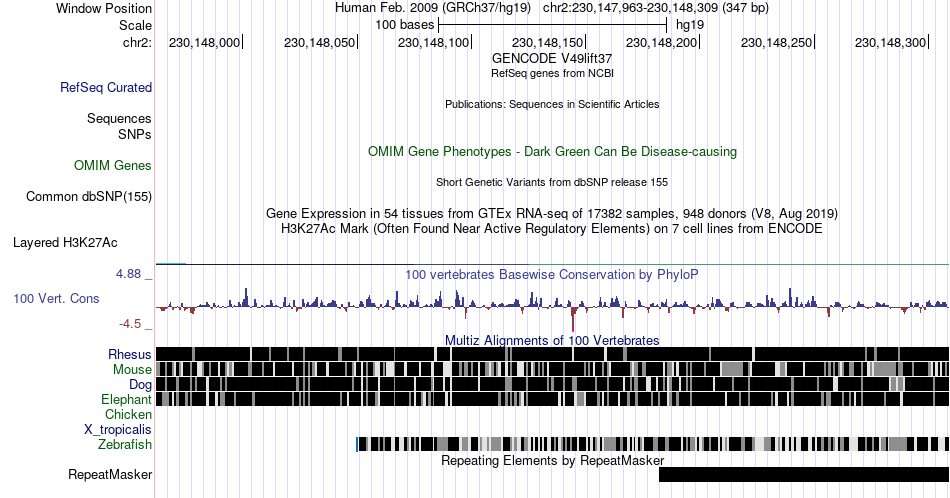Click the RefSeq Curated track label
This screenshot has width=950, height=498.
(x=106, y=87)
